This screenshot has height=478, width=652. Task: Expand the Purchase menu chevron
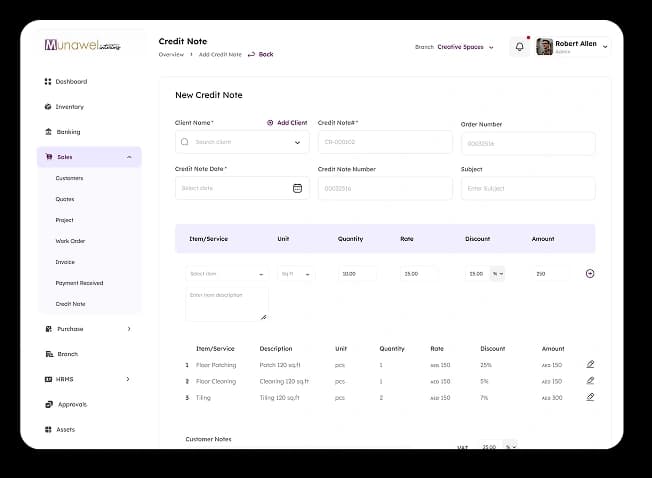[129, 329]
